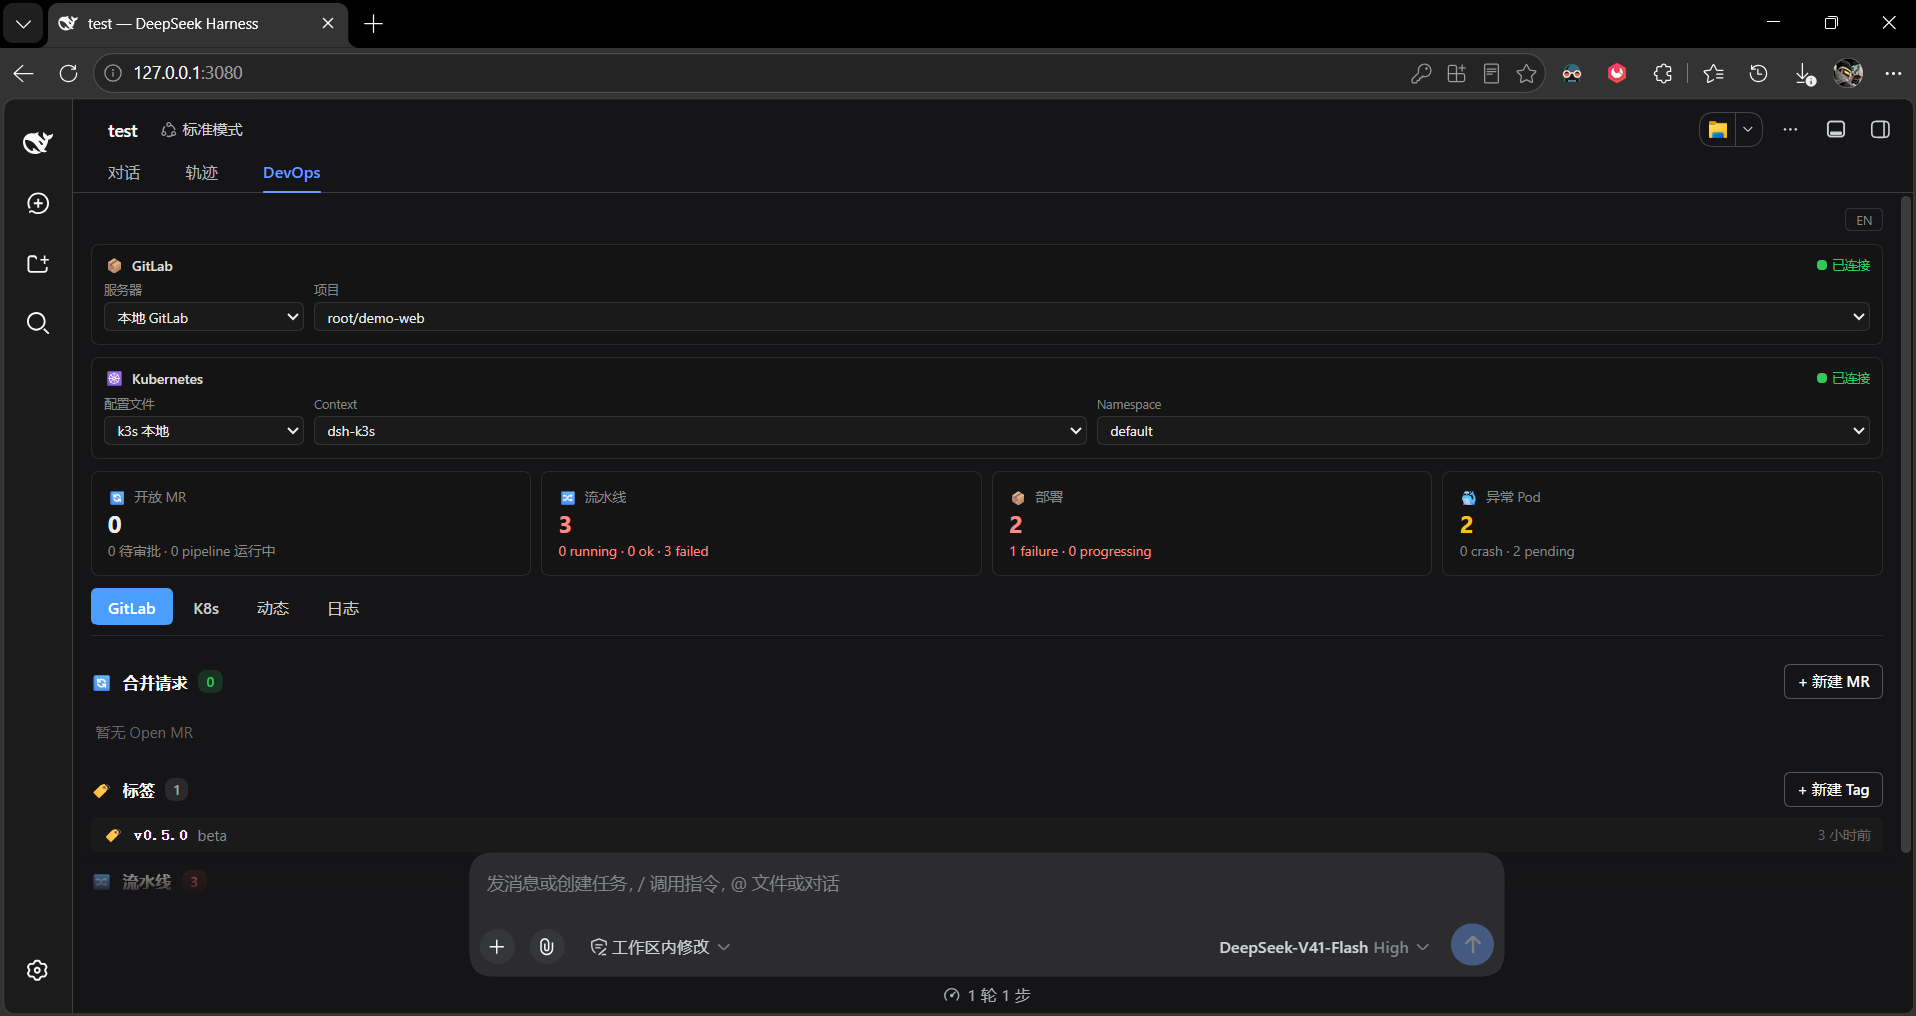Expand dropdown arrow beside folder open button
1916x1016 pixels.
[x=1748, y=130]
